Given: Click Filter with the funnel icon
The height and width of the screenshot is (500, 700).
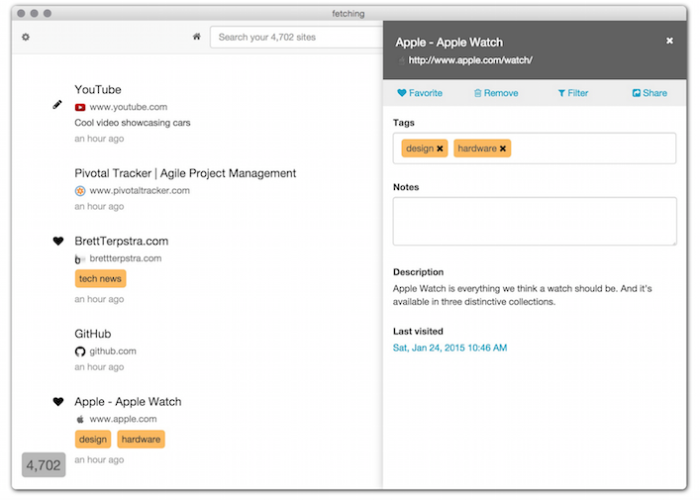Looking at the screenshot, I should [x=573, y=93].
